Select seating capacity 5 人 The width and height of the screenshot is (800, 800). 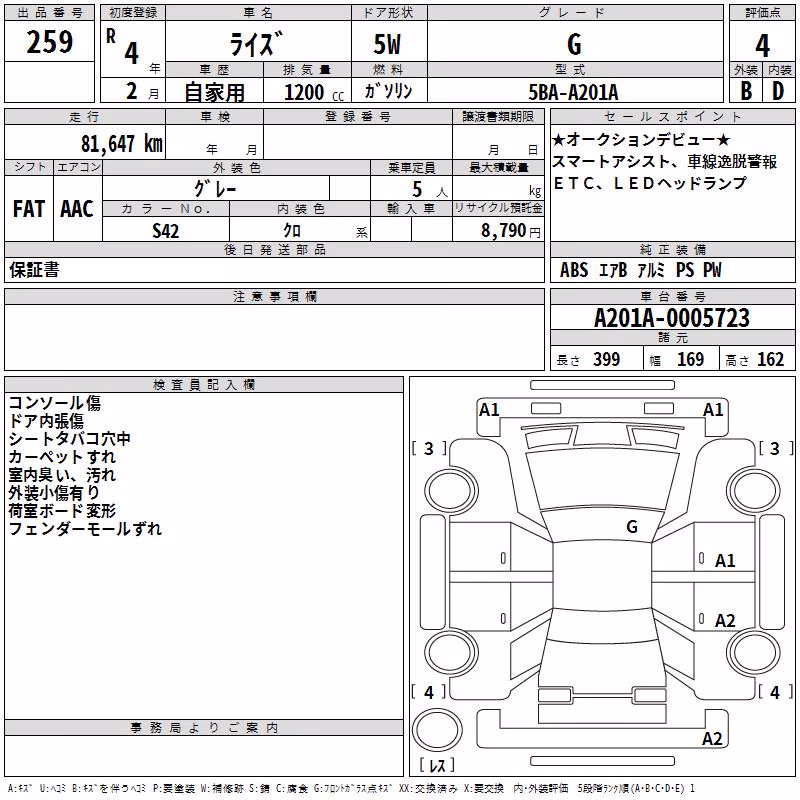coord(430,190)
